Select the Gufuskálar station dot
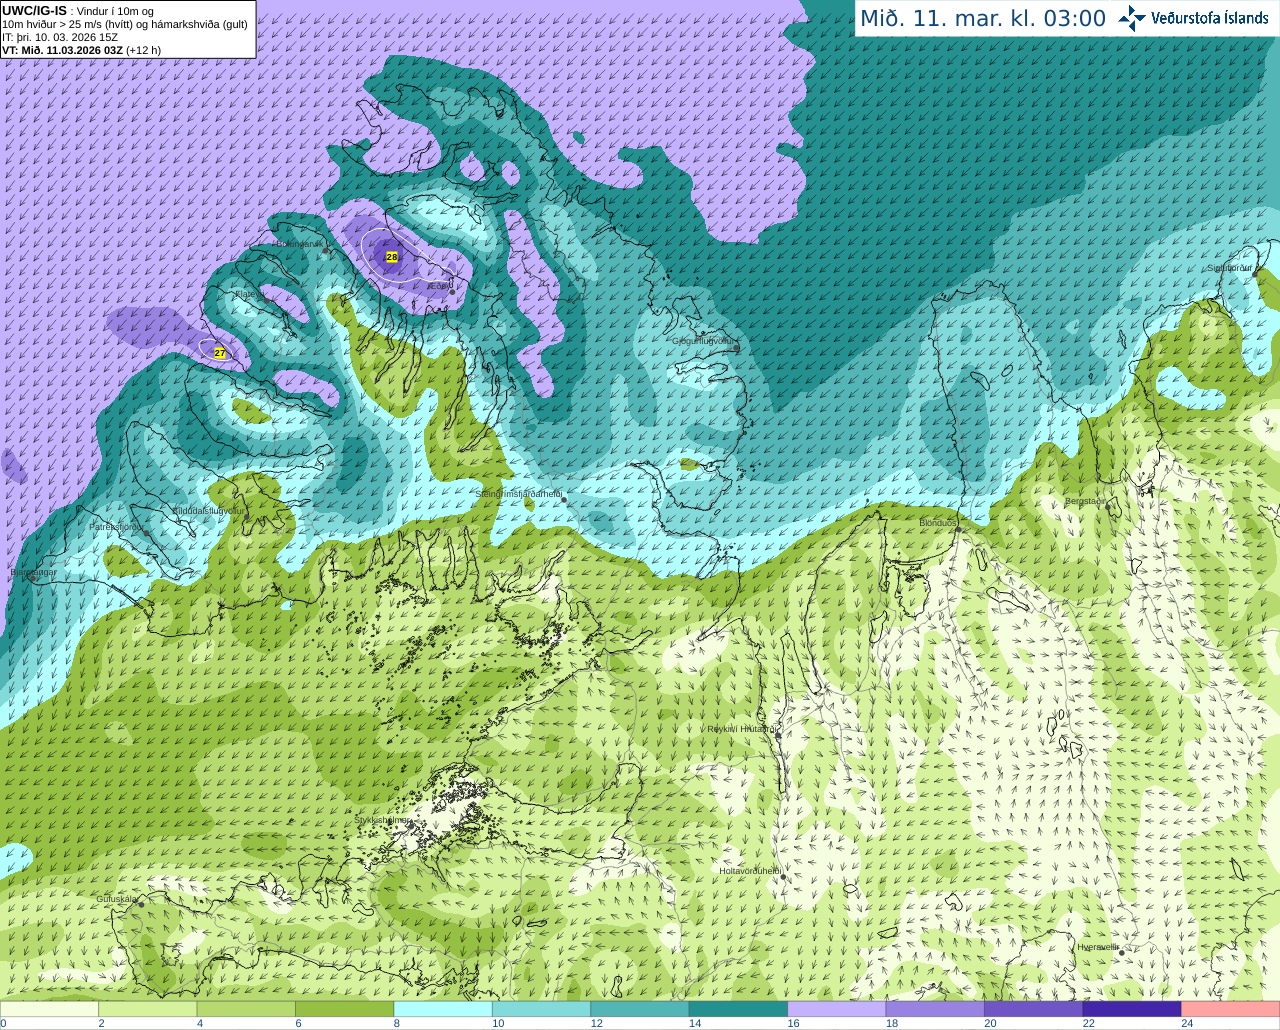The width and height of the screenshot is (1280, 1030). [141, 903]
